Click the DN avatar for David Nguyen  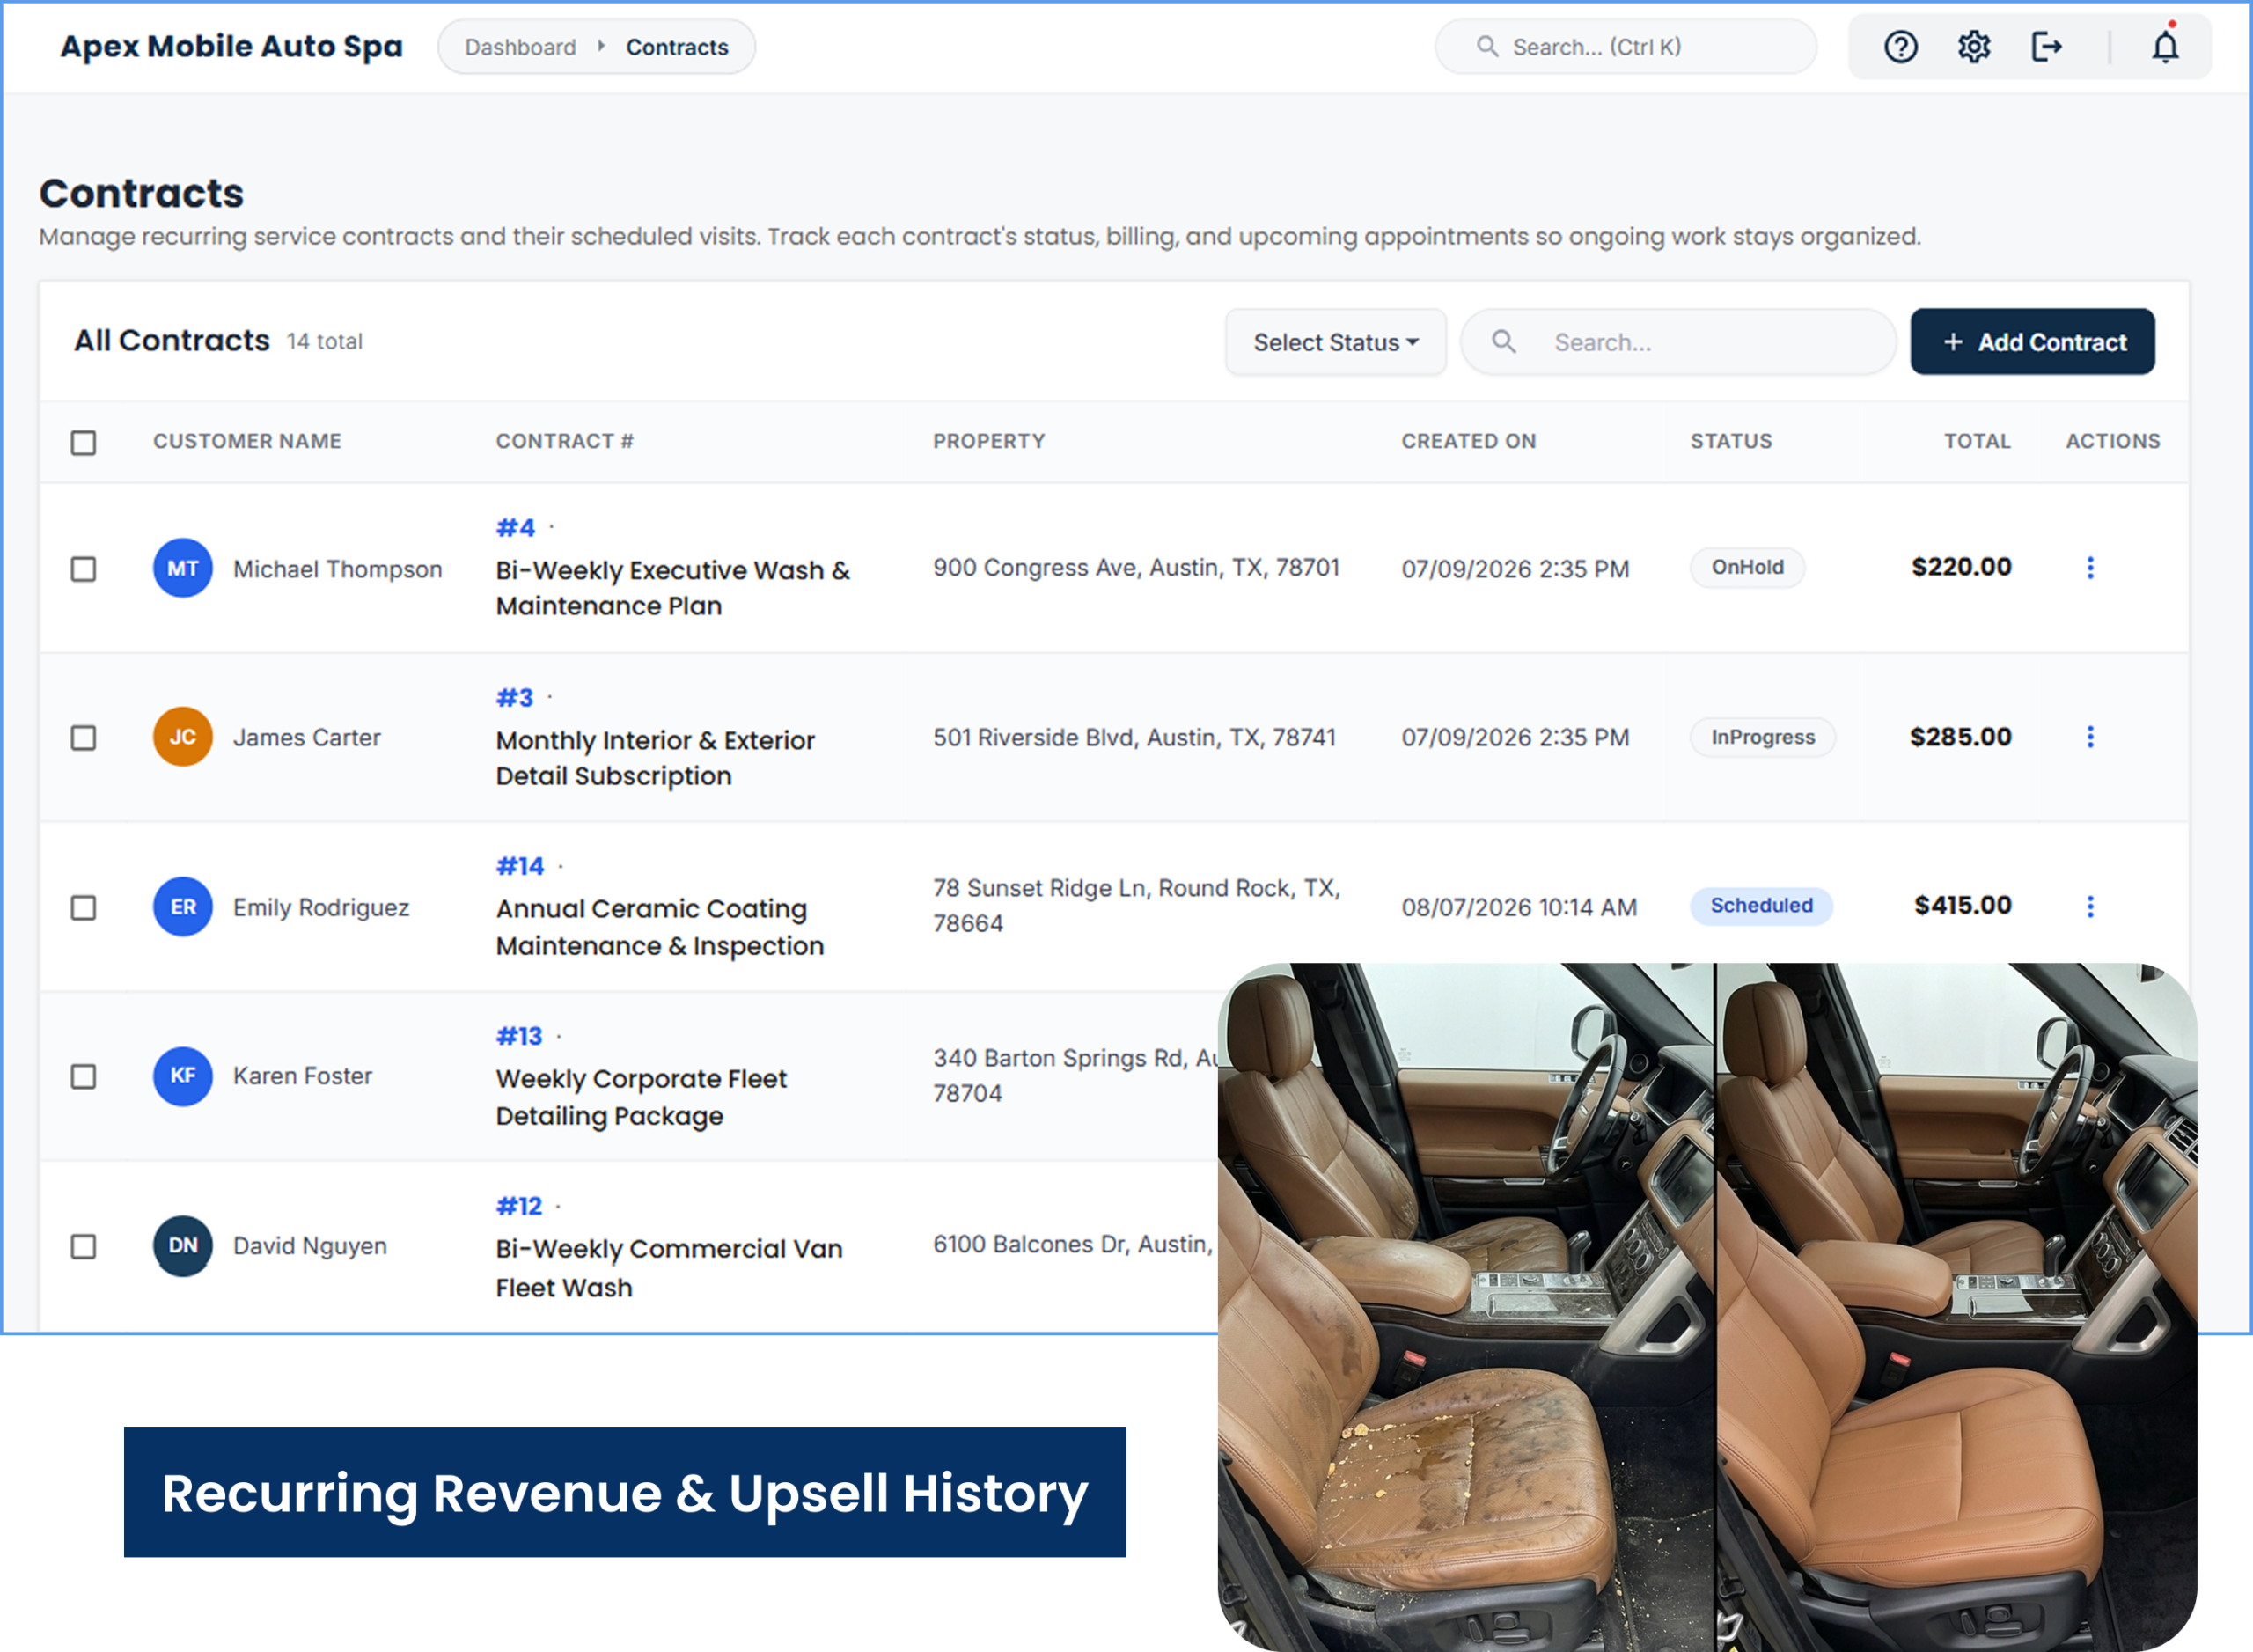tap(183, 1246)
